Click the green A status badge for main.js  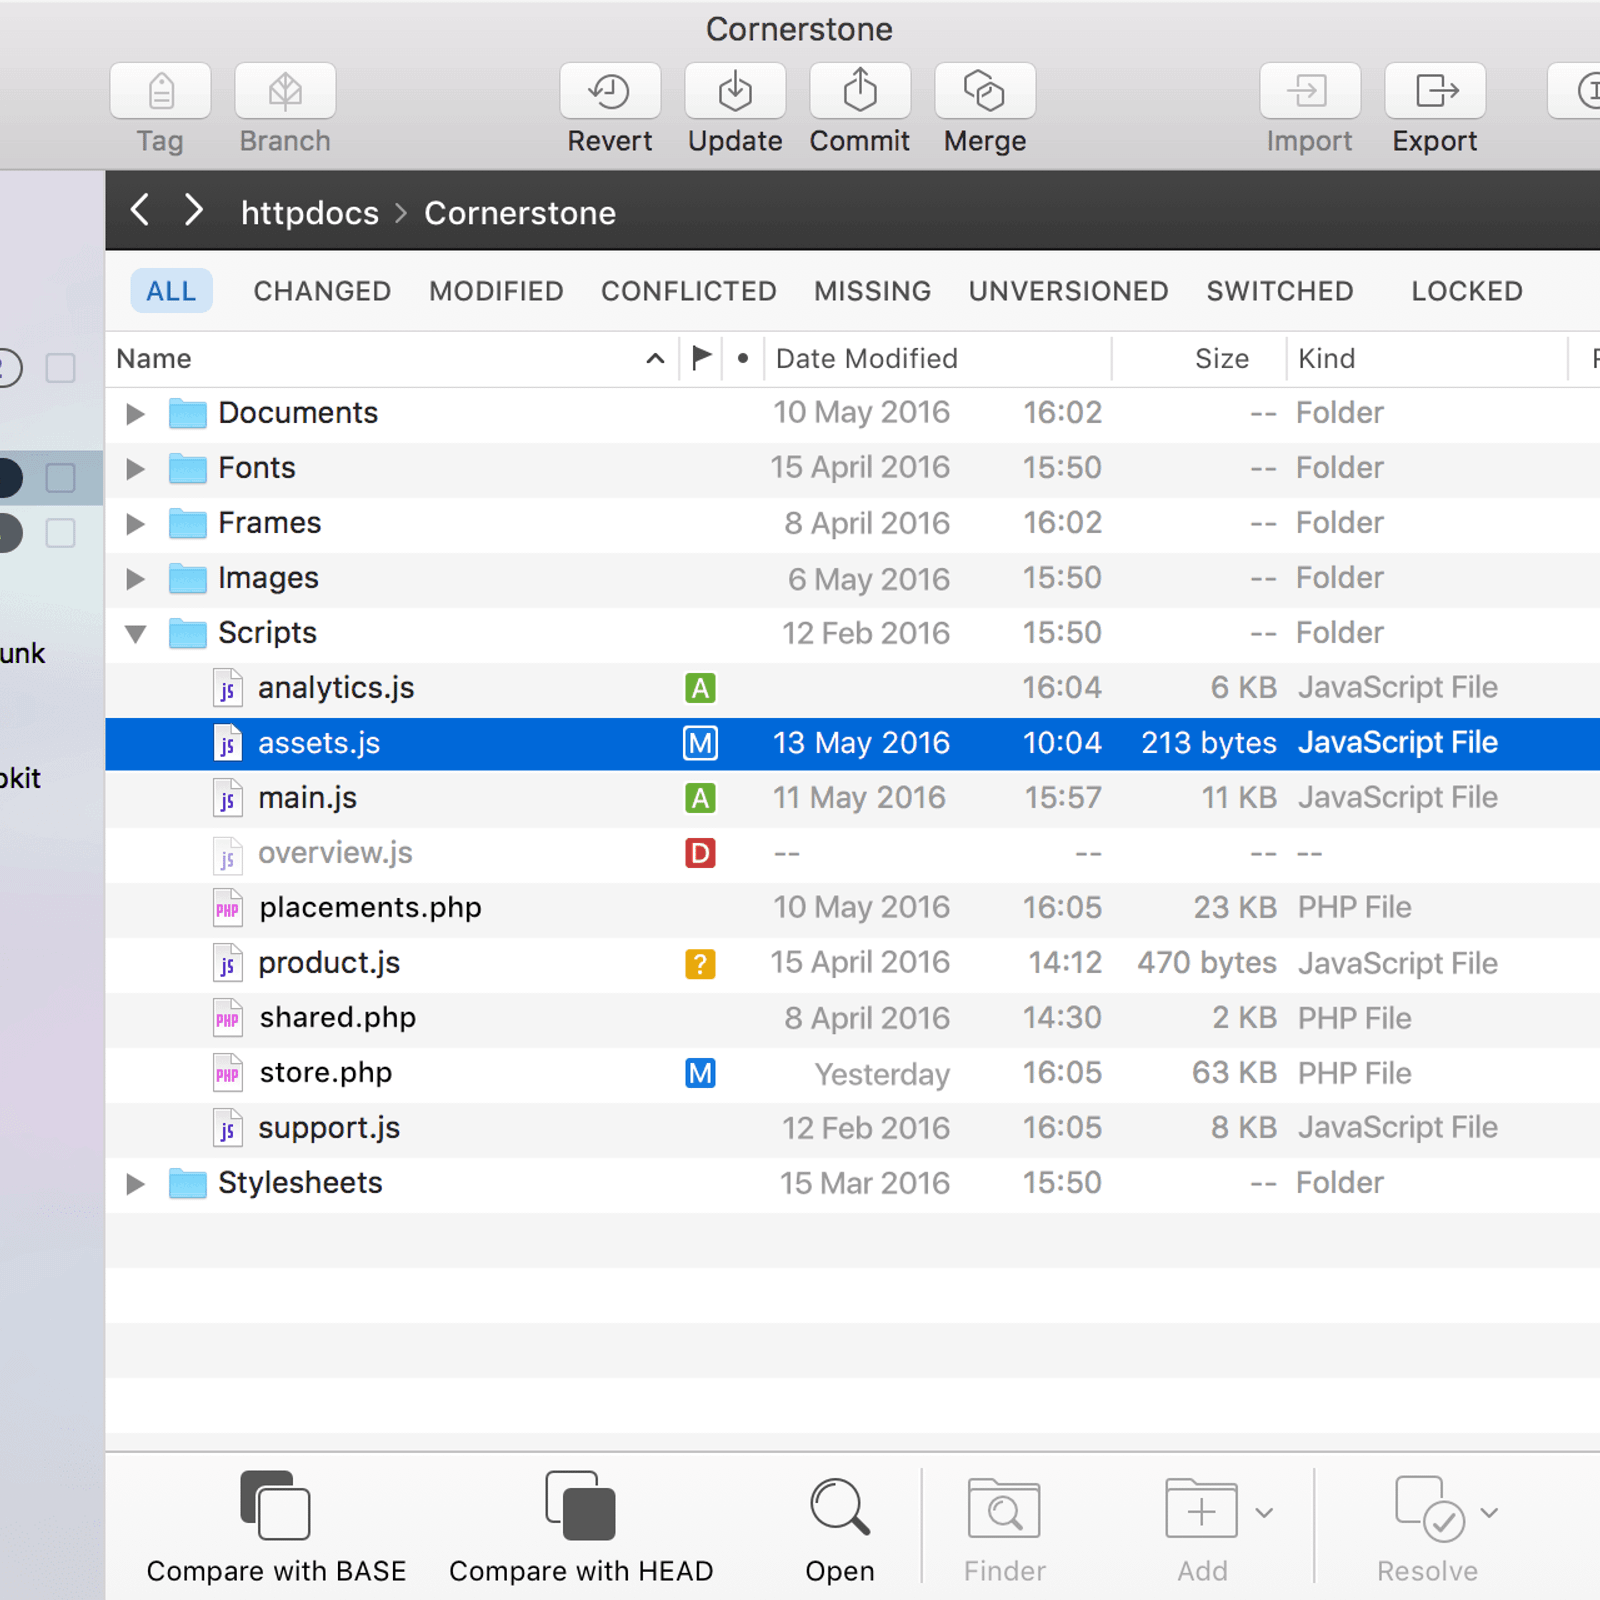click(700, 798)
